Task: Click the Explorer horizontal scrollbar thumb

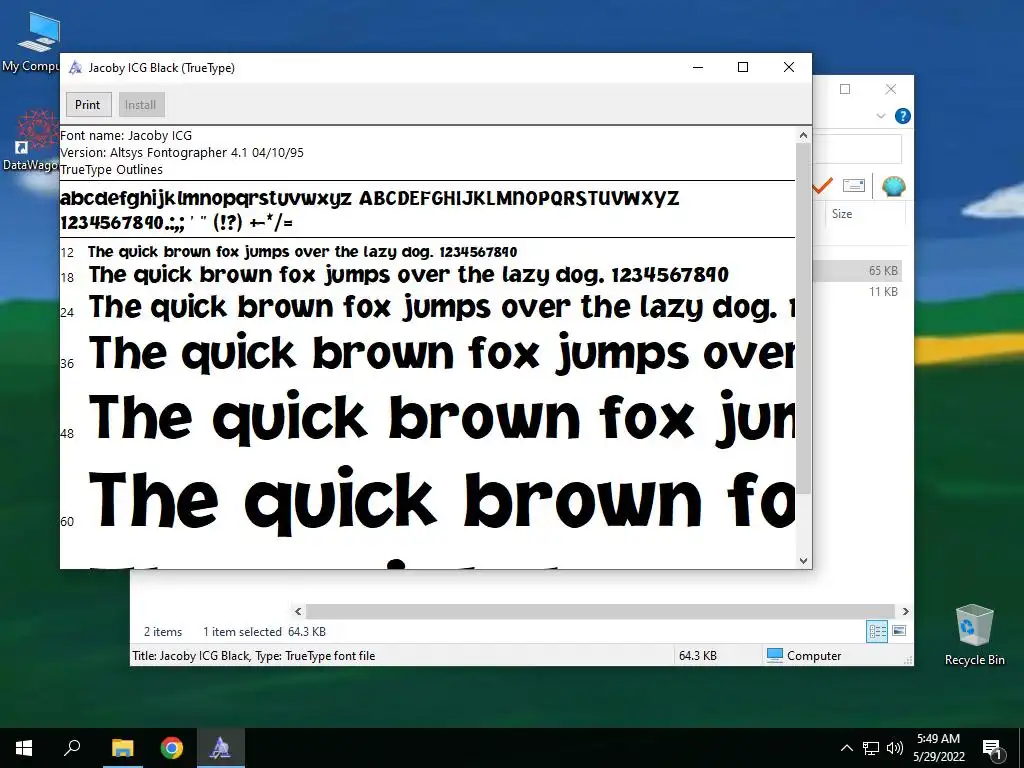Action: pos(600,611)
